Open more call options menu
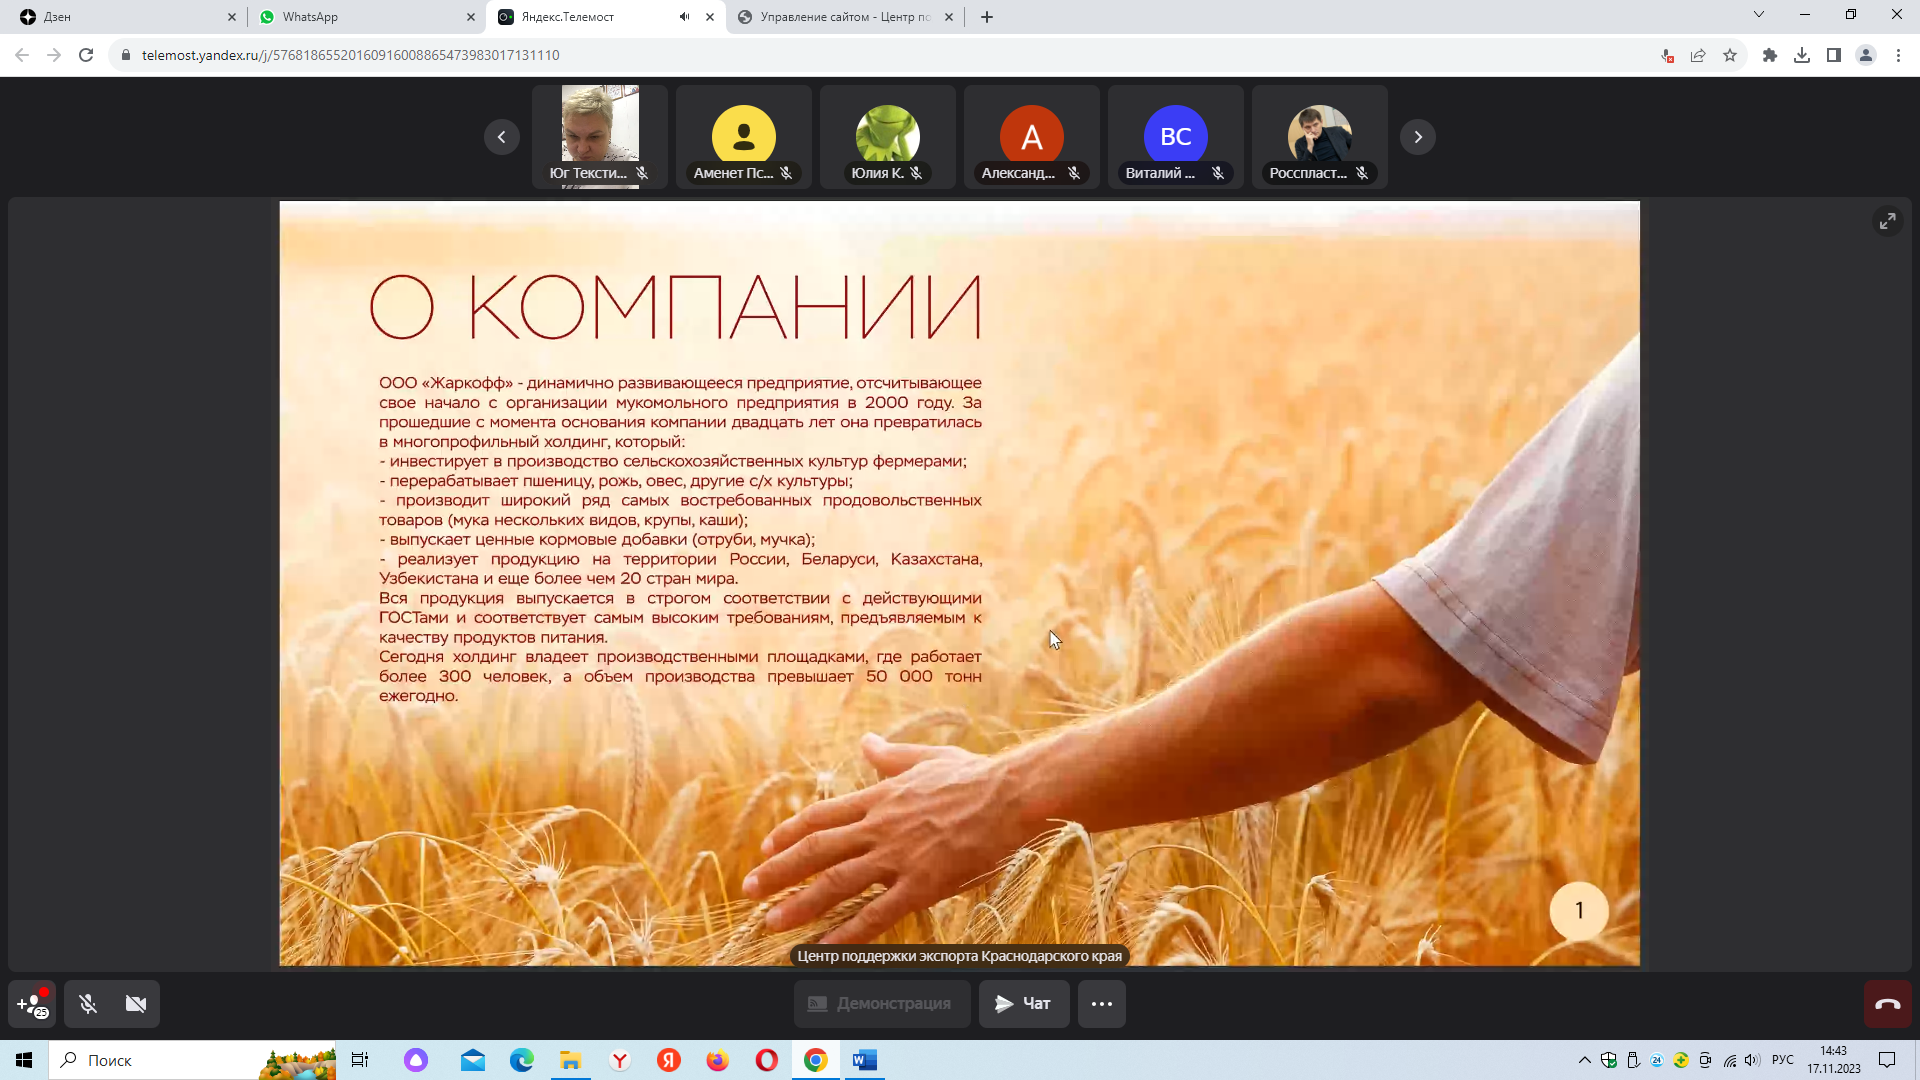The width and height of the screenshot is (1920, 1080). pos(1102,1004)
